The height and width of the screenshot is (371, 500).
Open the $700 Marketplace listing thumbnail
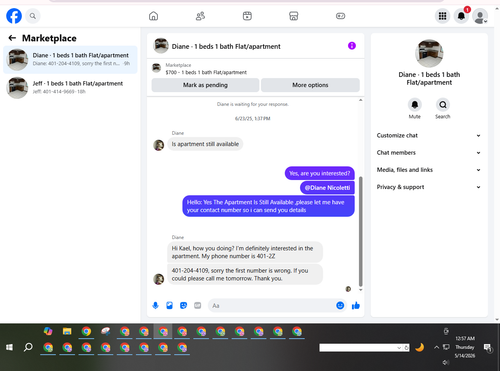click(x=156, y=68)
